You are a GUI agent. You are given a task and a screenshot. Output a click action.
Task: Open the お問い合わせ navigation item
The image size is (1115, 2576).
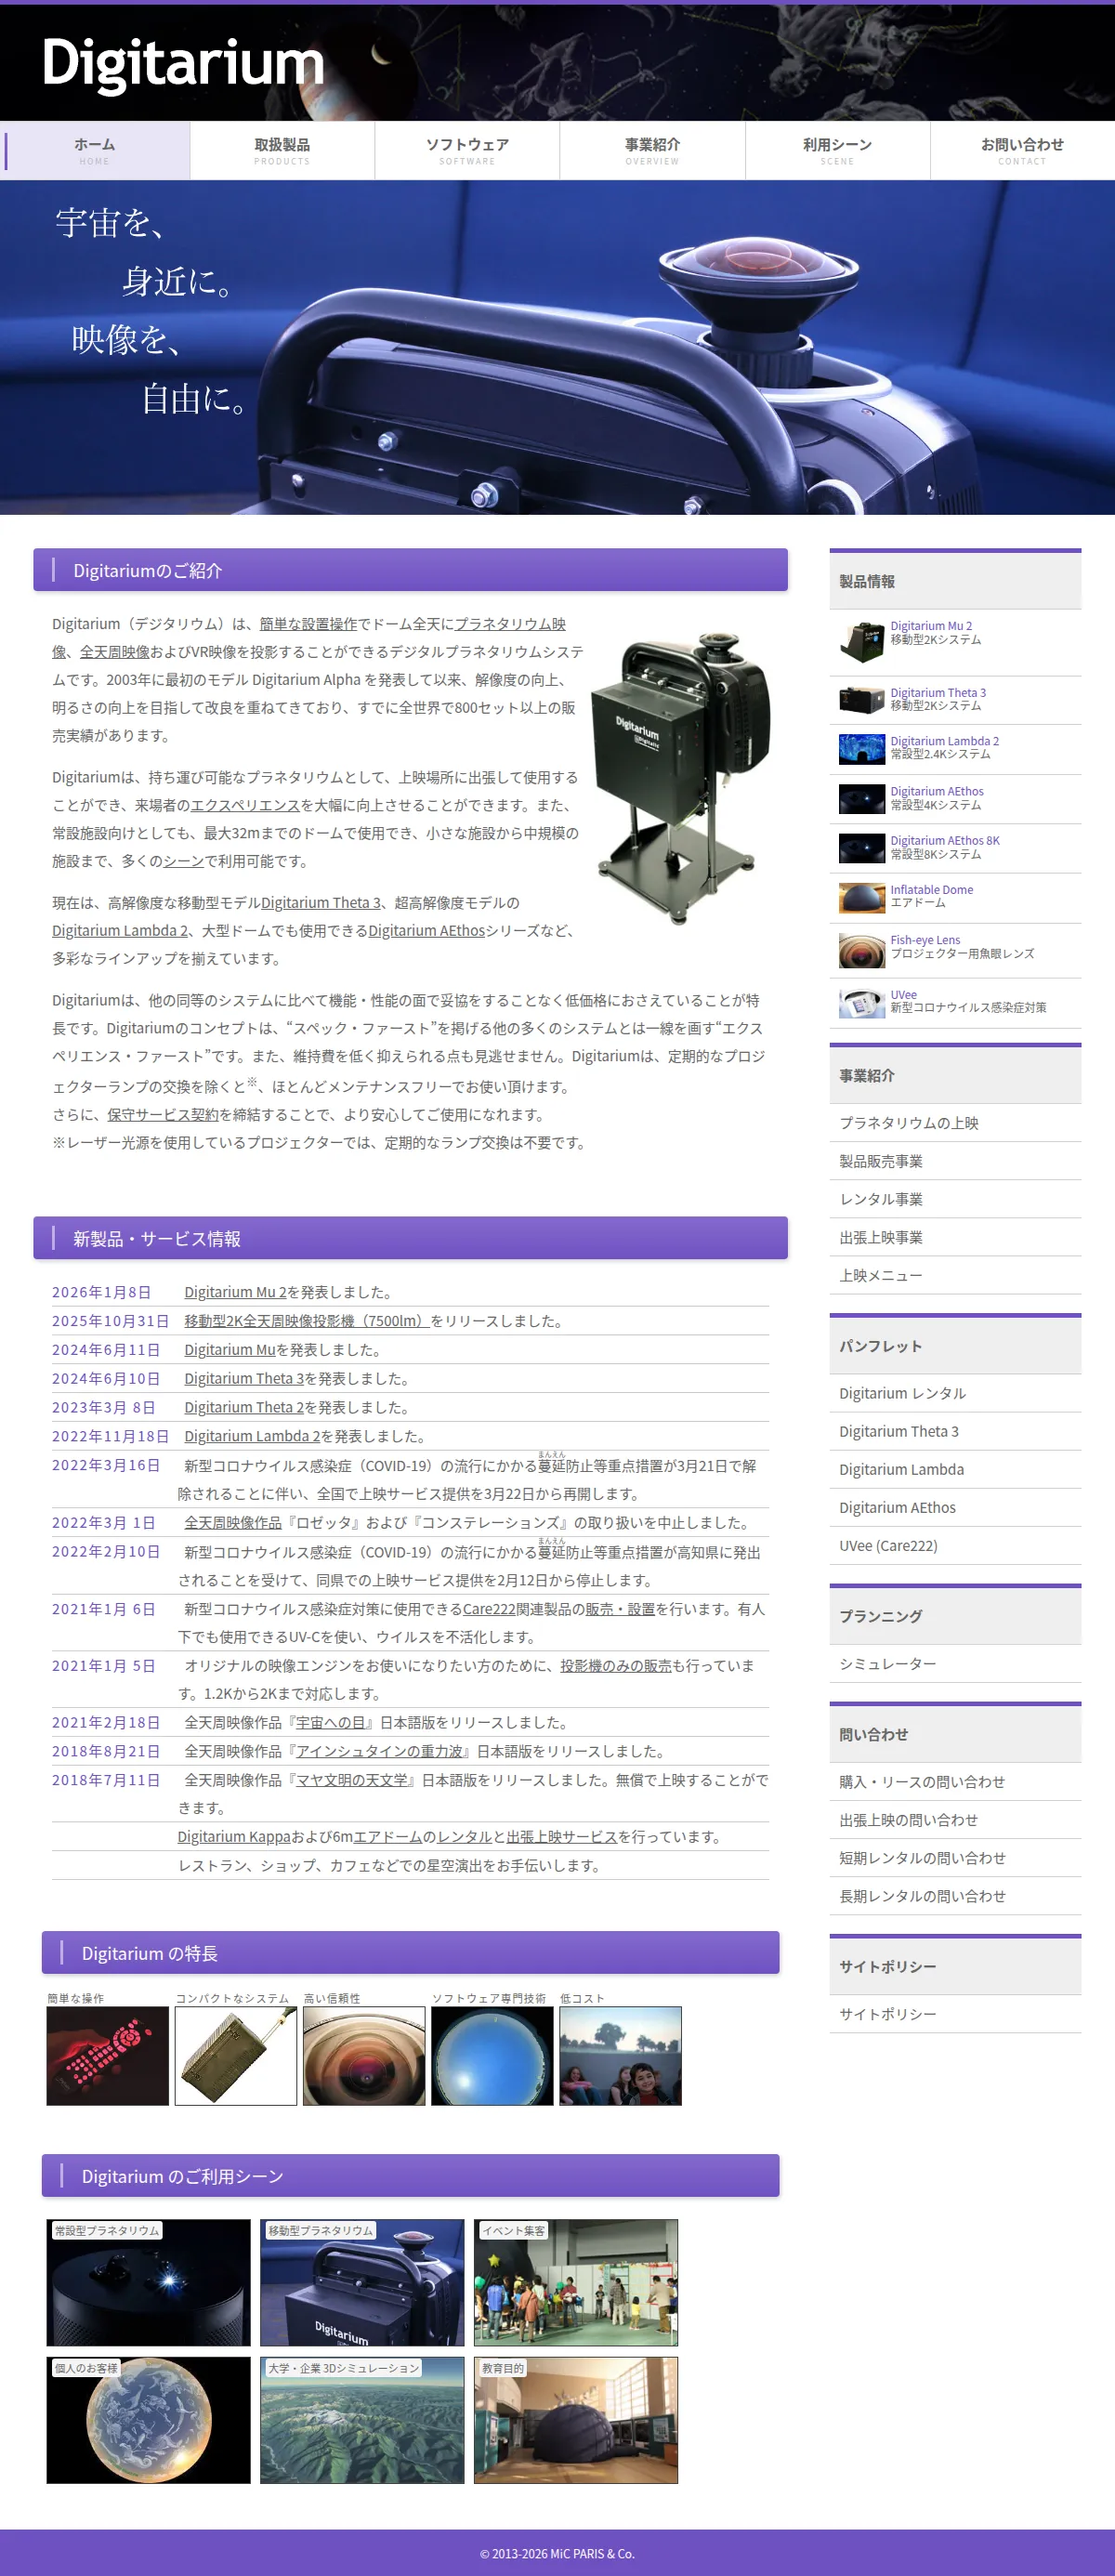1022,151
